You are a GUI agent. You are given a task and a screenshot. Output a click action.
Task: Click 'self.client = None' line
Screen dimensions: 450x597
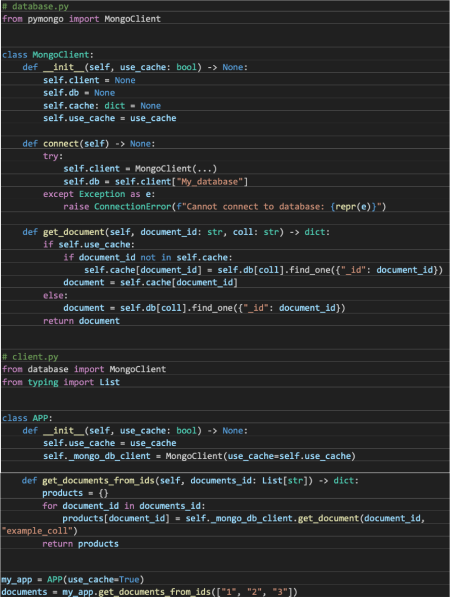point(89,80)
